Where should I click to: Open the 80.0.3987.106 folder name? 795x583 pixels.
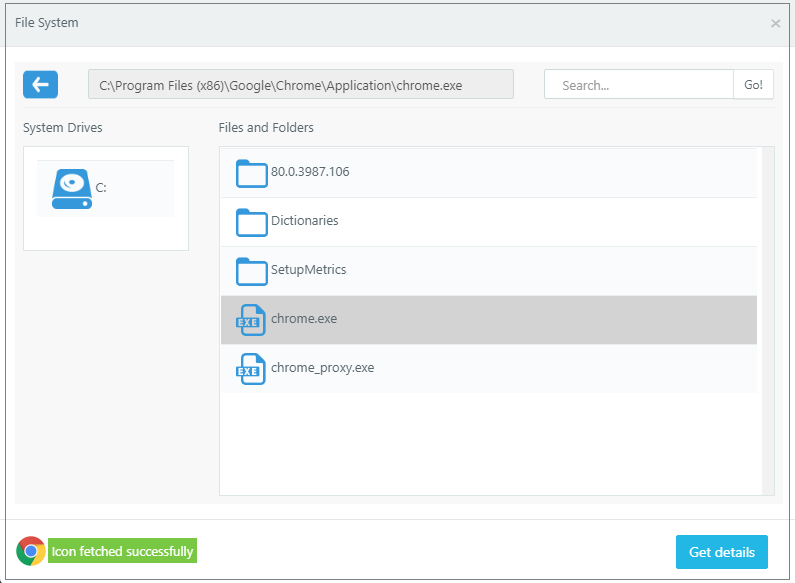pyautogui.click(x=310, y=172)
